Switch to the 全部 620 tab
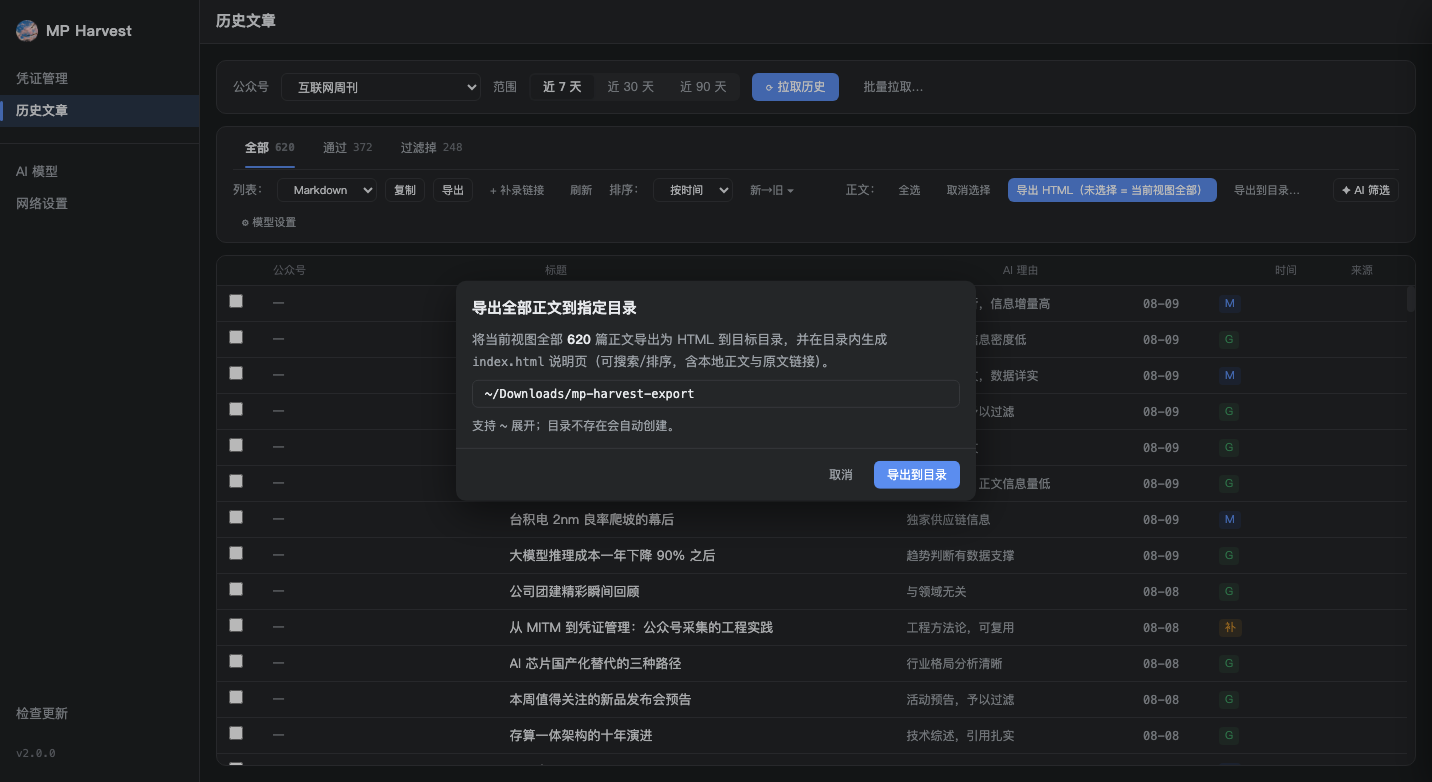1432x782 pixels. [x=270, y=148]
